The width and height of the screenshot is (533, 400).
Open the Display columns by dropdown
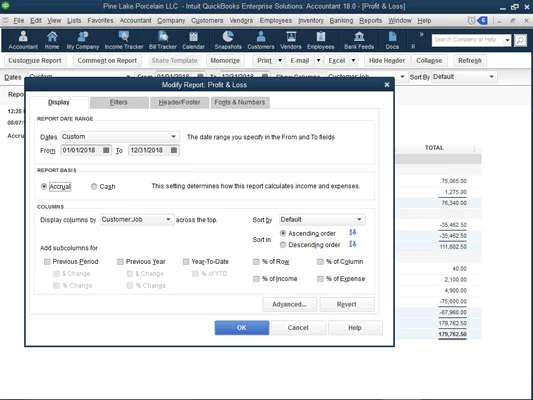click(x=137, y=220)
